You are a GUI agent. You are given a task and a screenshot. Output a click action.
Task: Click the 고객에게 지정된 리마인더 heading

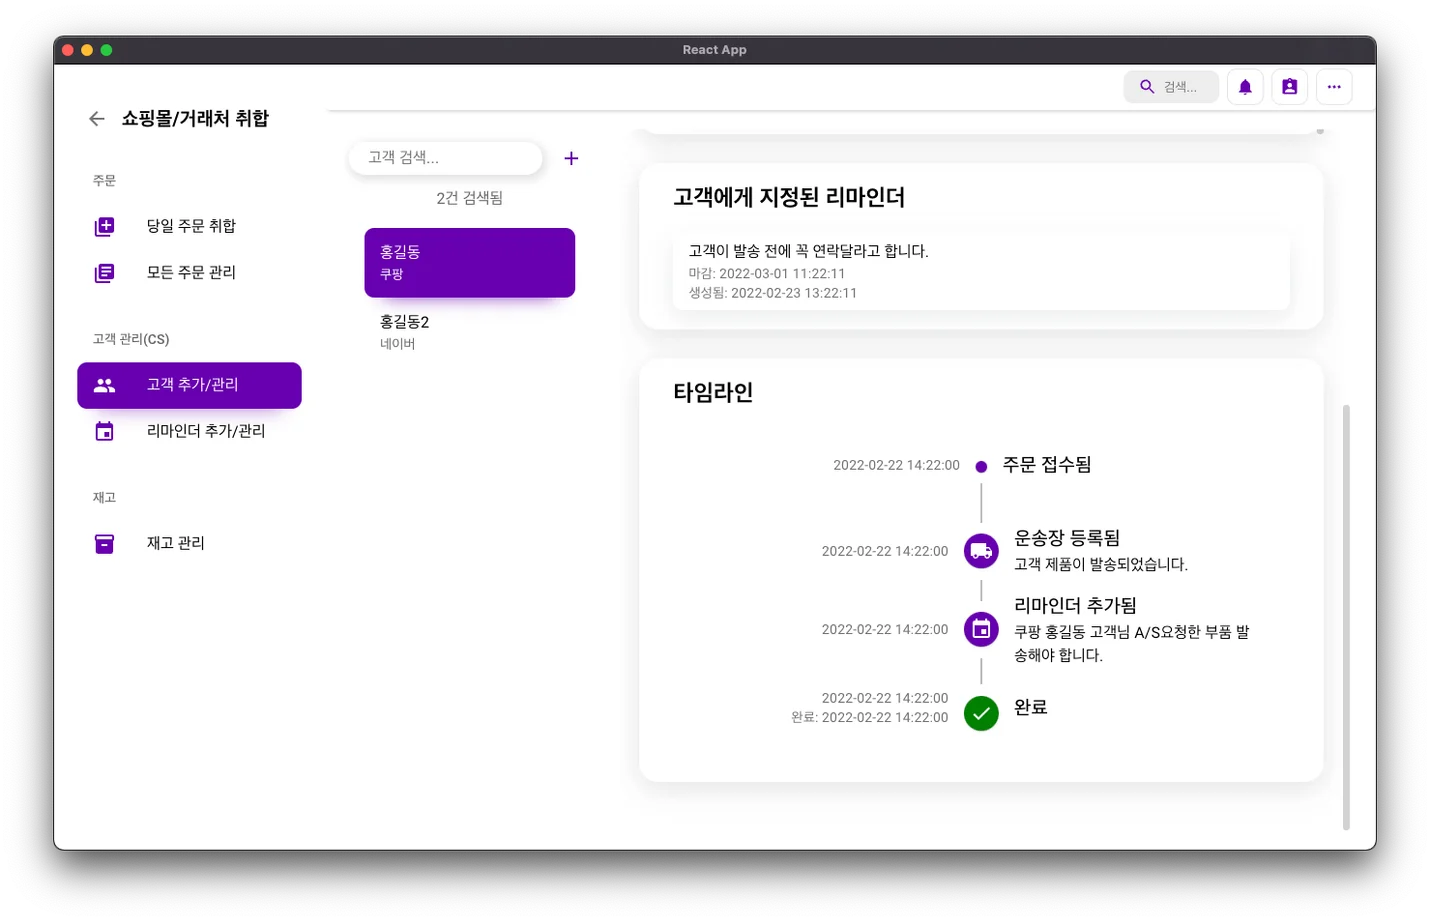[789, 197]
